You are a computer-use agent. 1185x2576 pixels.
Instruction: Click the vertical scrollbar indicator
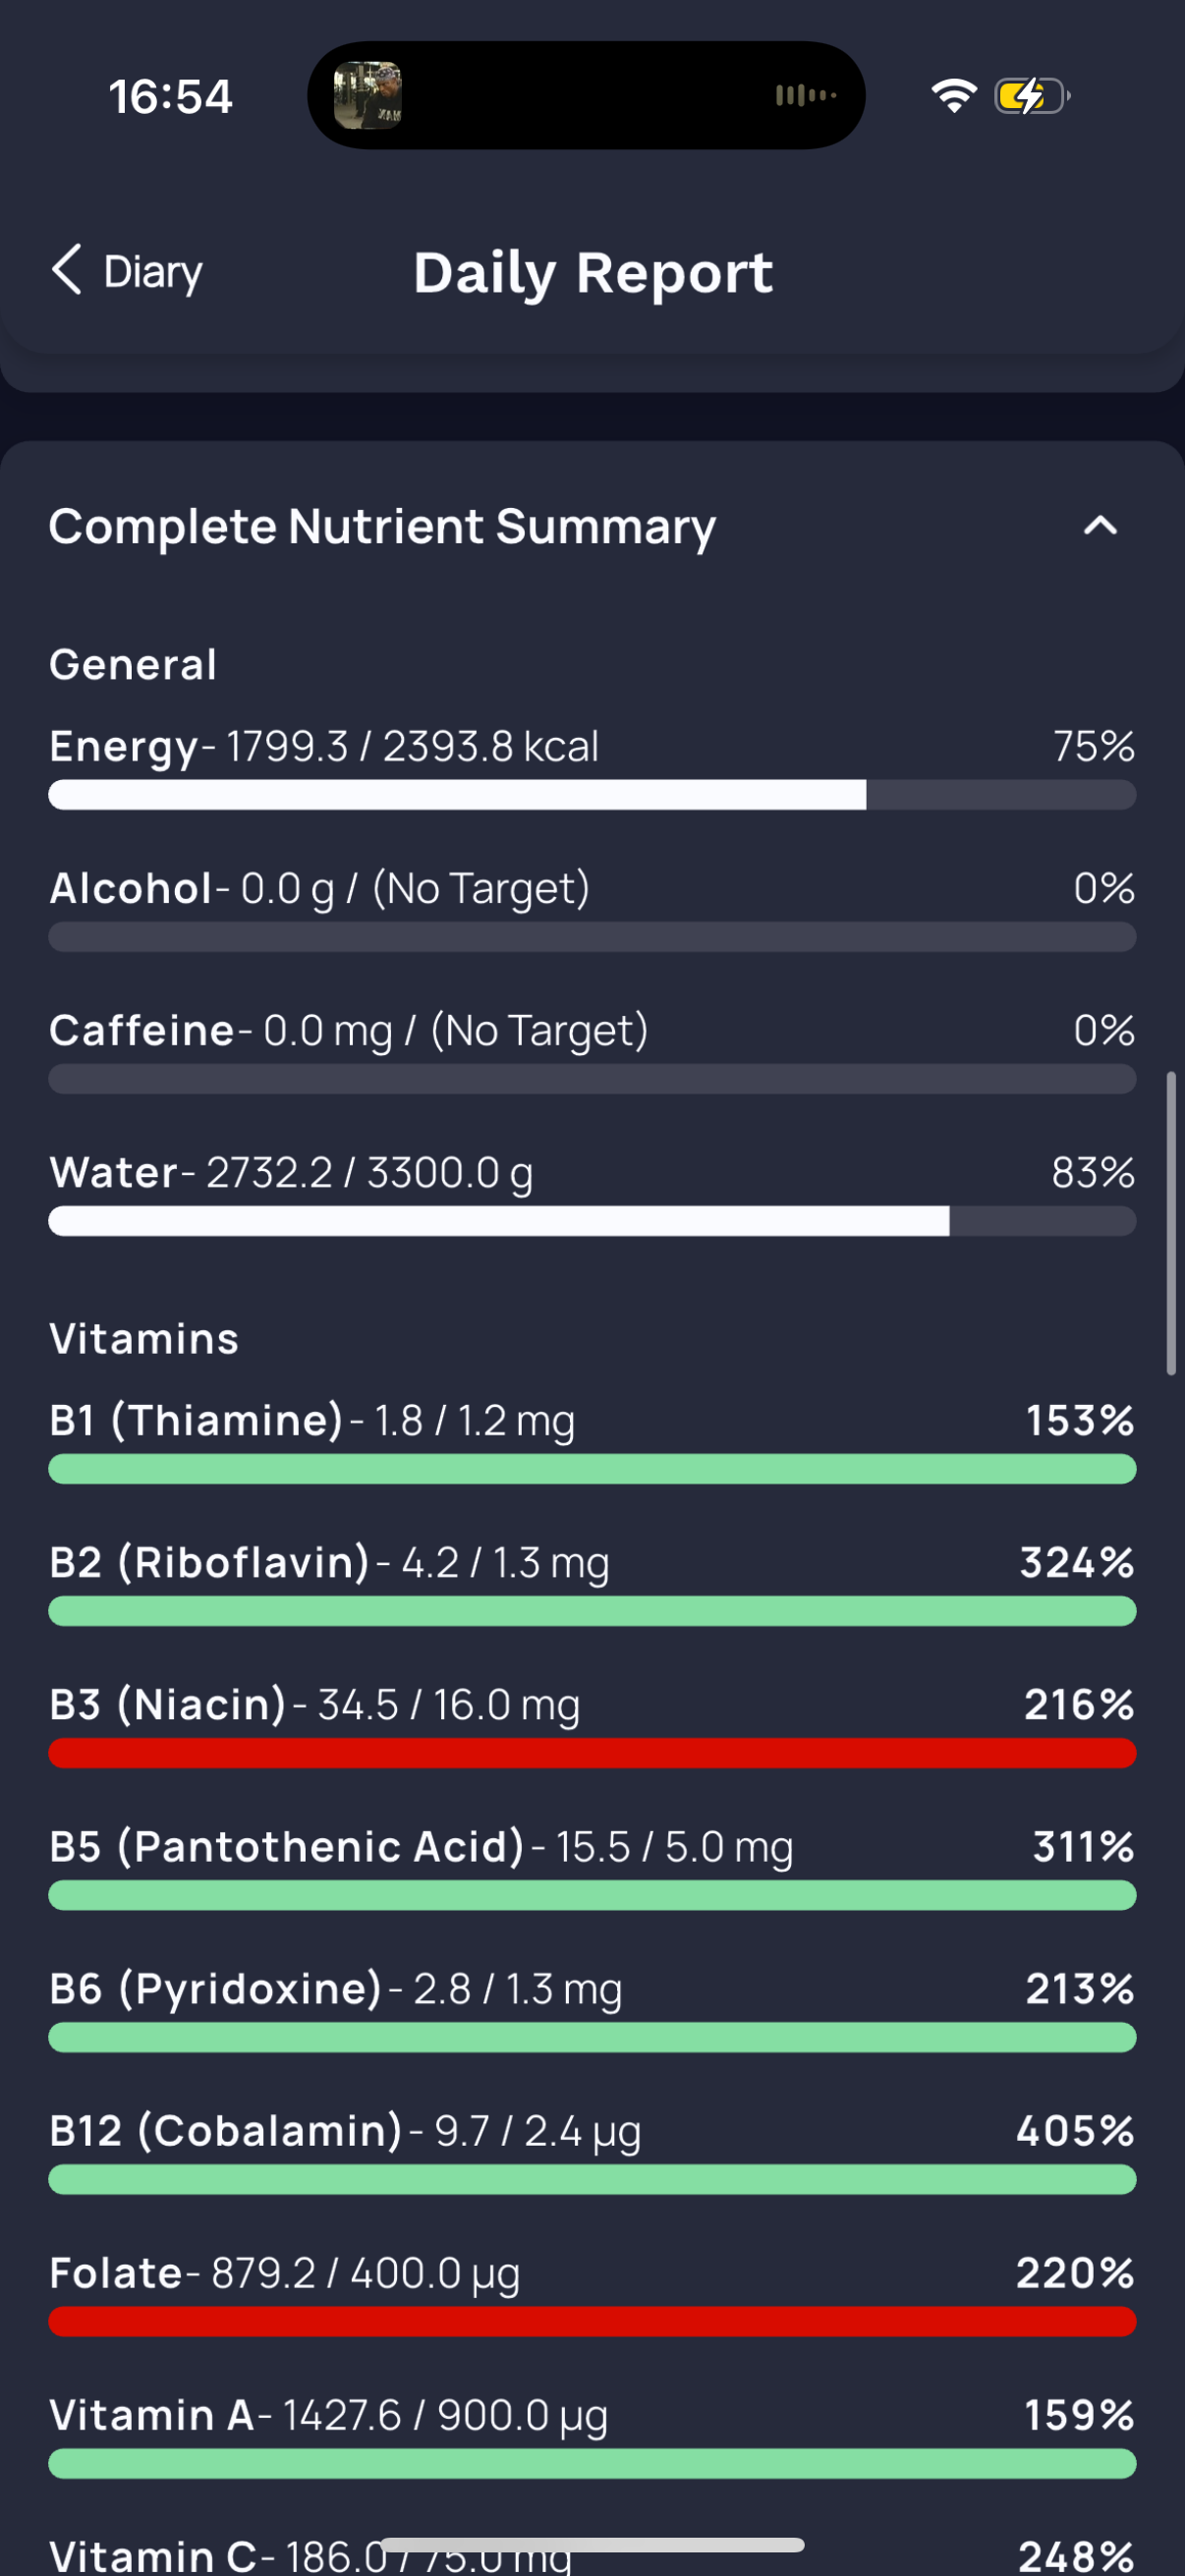click(x=1171, y=1224)
